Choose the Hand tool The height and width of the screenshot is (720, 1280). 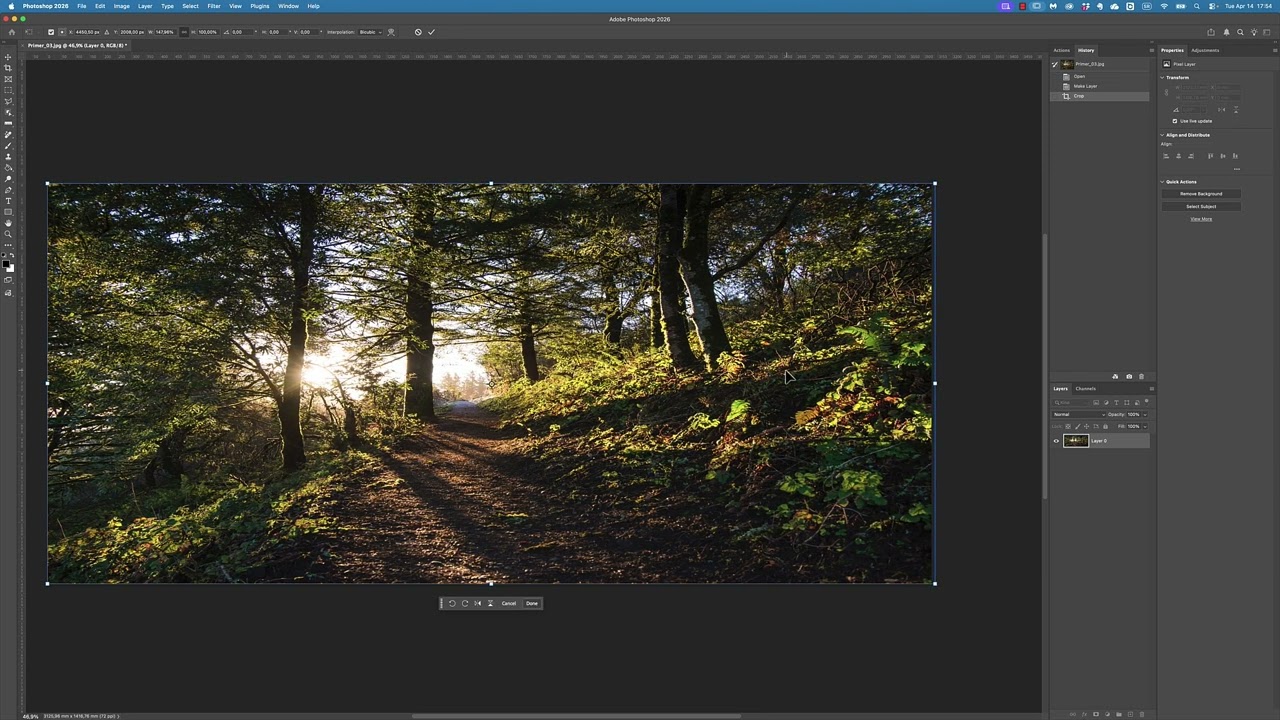8,223
